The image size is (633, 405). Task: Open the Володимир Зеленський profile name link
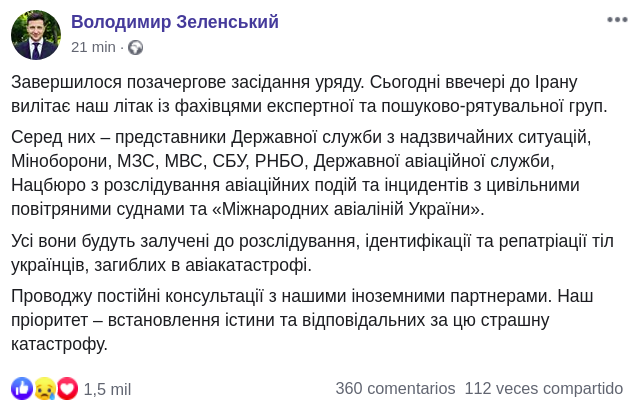pos(175,22)
